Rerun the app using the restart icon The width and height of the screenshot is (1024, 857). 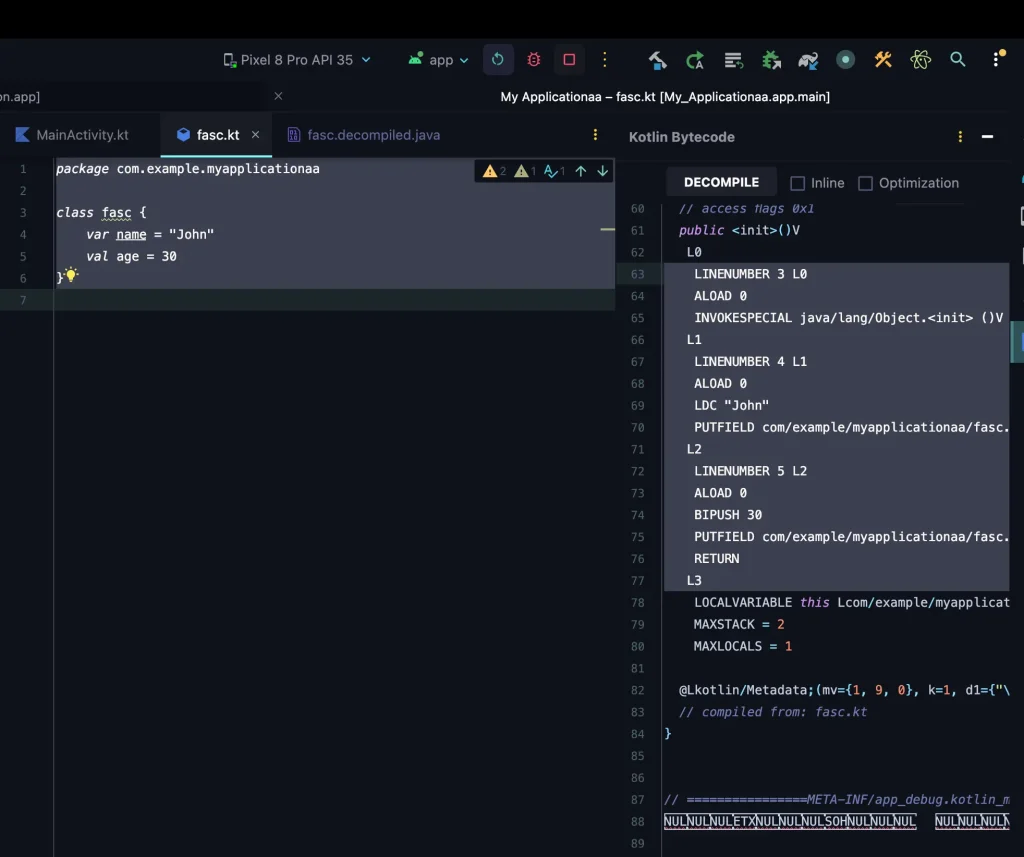pyautogui.click(x=498, y=60)
